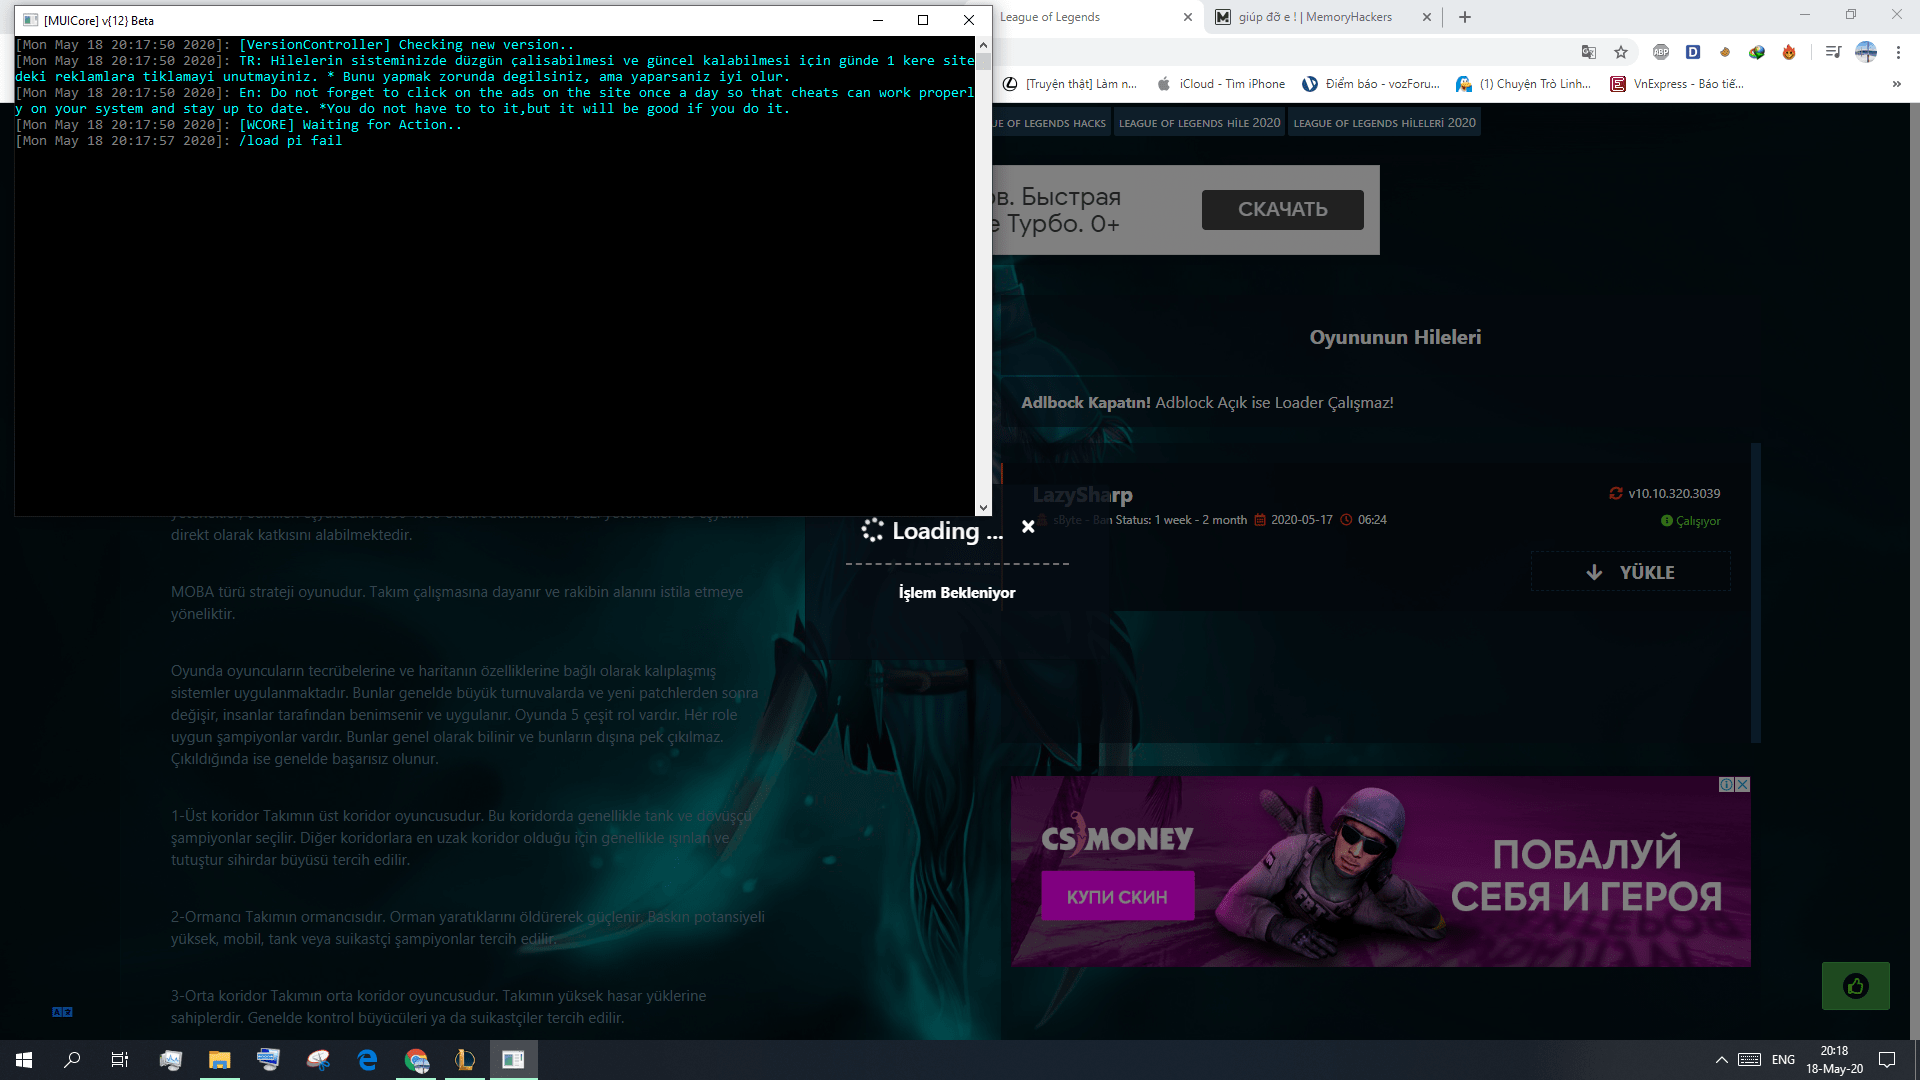This screenshot has width=1920, height=1080.
Task: Open the media control playlist icon
Action: click(x=1833, y=52)
